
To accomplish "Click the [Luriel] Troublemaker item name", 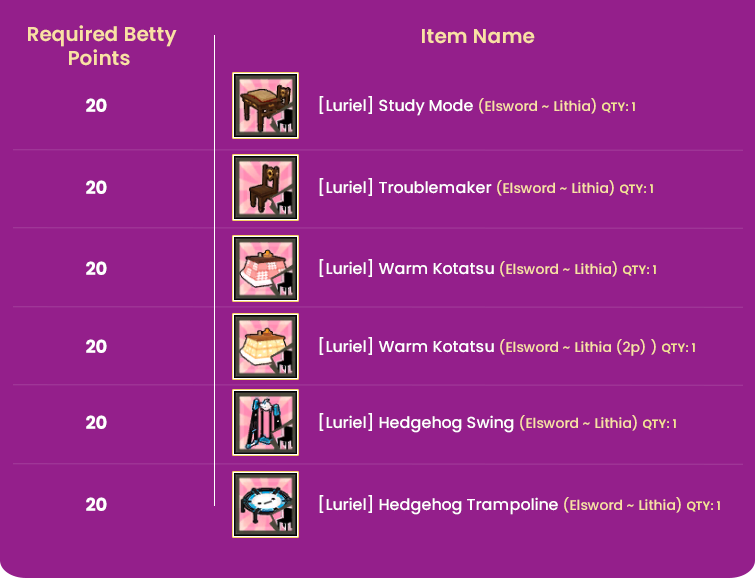I will click(x=404, y=187).
